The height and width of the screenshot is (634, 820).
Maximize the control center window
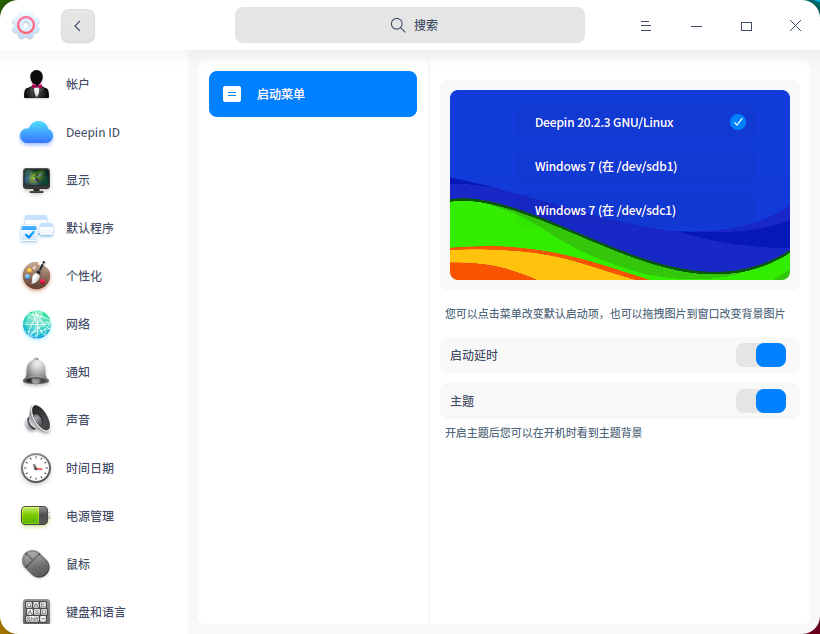(x=746, y=26)
